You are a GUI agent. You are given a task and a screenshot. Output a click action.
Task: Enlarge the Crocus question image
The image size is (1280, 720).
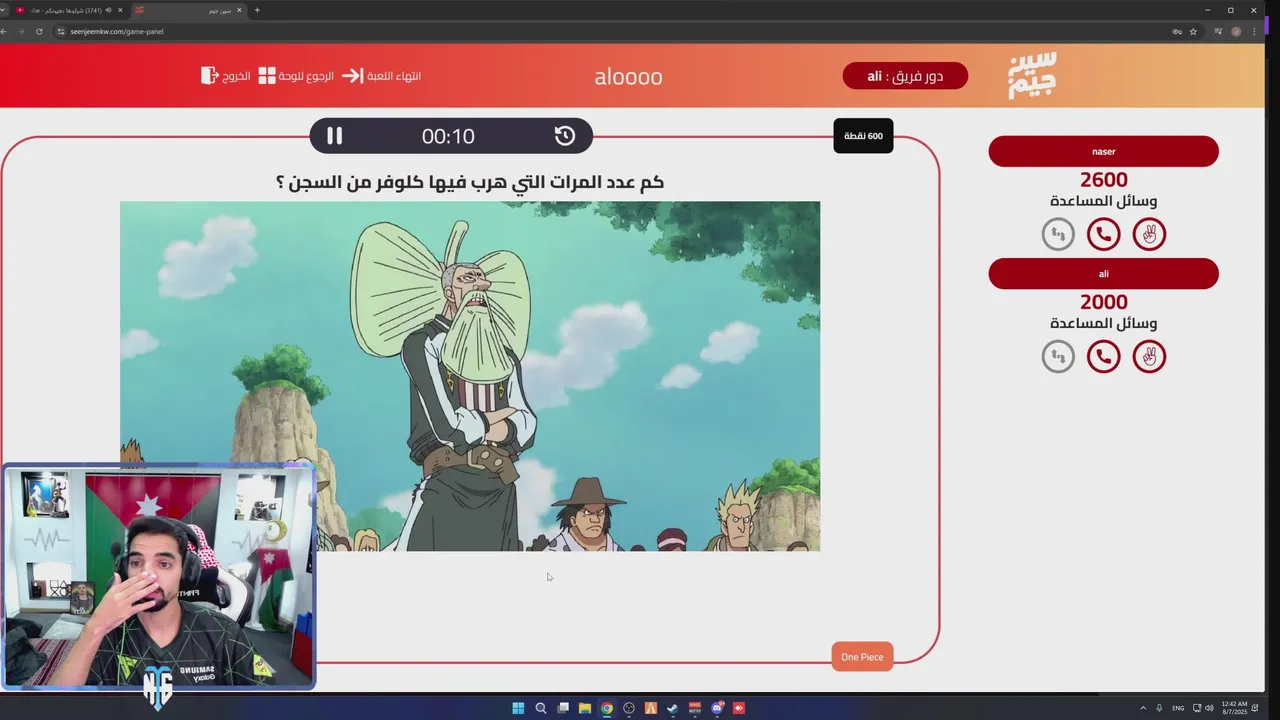tap(470, 376)
